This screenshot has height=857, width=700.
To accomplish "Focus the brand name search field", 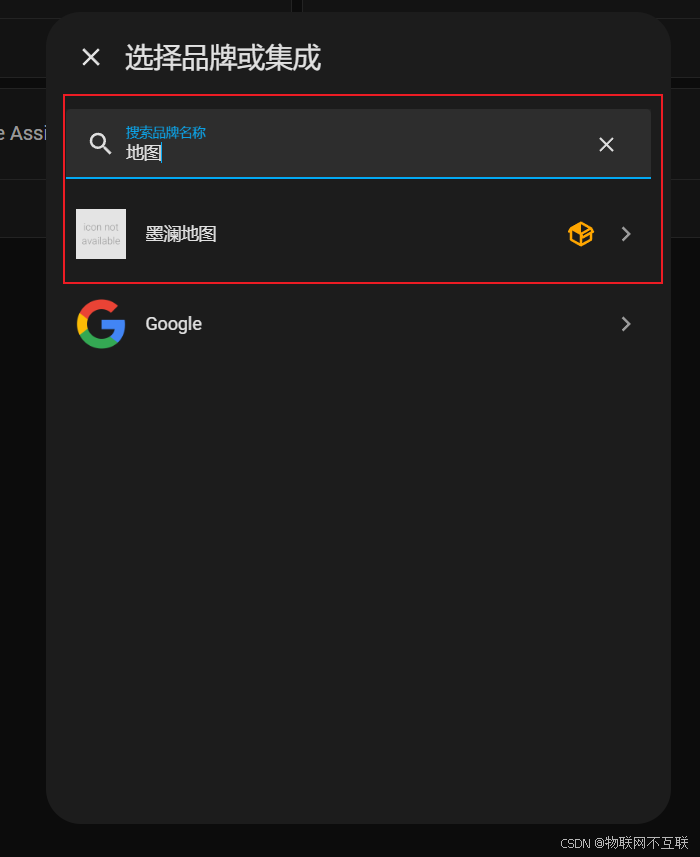I will coord(358,144).
